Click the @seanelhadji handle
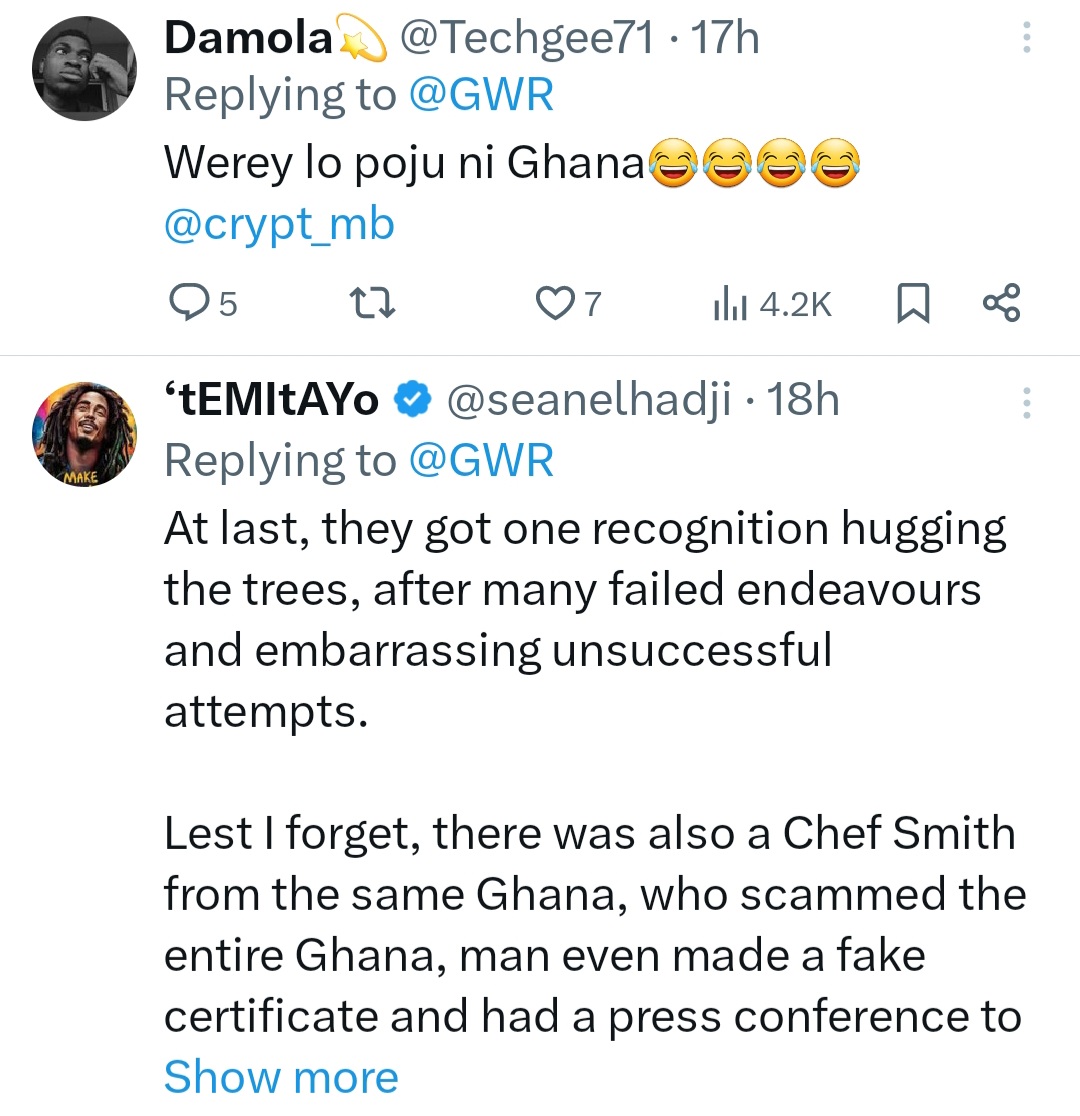Viewport: 1080px width, 1116px height. click(589, 401)
